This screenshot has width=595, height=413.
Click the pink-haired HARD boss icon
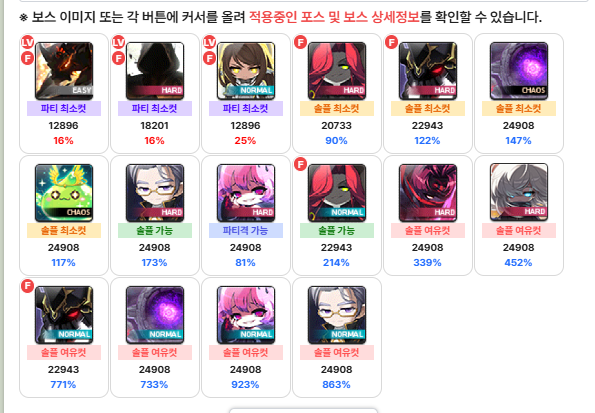pos(246,193)
